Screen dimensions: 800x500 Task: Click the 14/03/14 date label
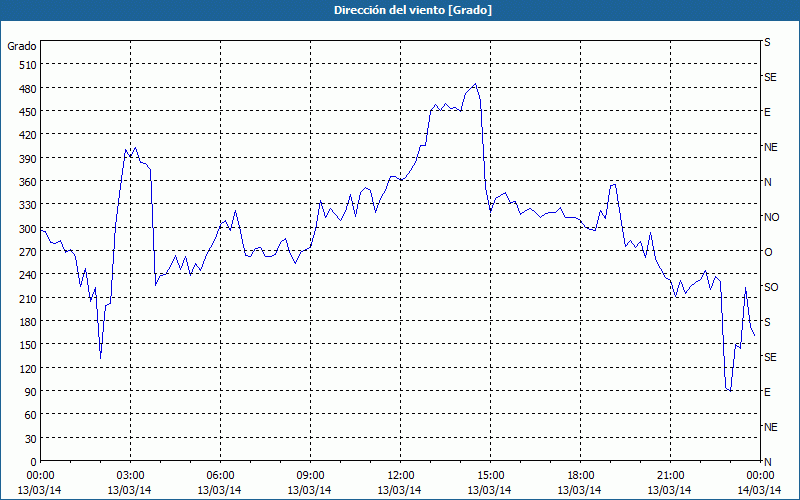[x=760, y=490]
